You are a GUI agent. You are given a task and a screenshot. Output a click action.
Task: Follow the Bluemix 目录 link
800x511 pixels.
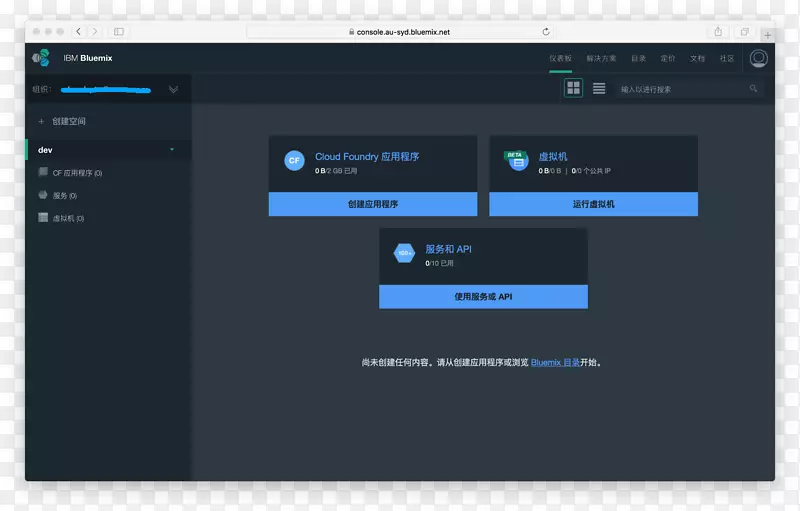tap(555, 363)
